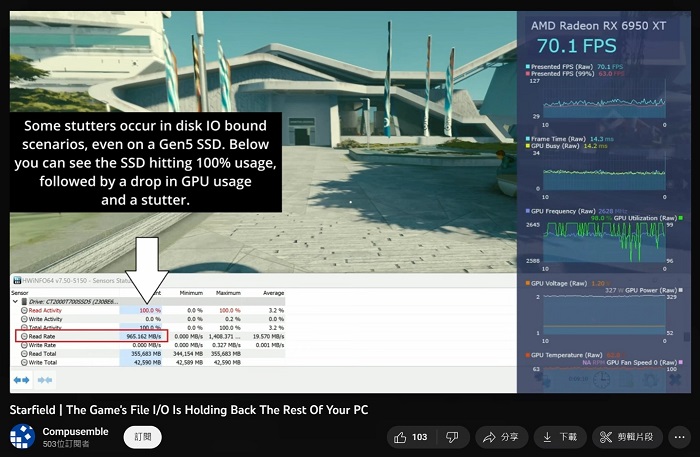Click the AMD Radeon RX 6950 XT heading
Viewport: 700px width, 457px height.
click(598, 26)
